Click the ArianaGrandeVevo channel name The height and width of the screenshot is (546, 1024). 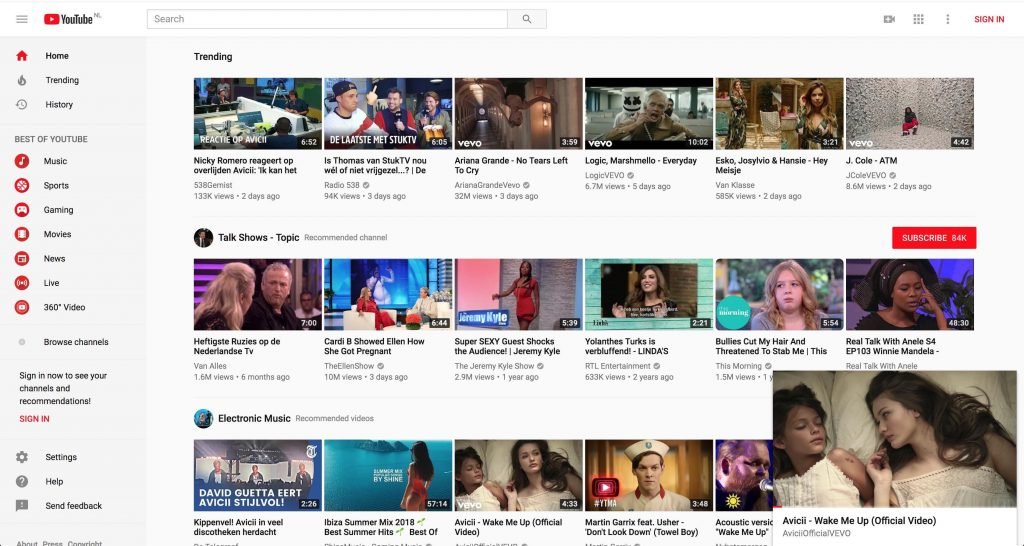pyautogui.click(x=487, y=185)
